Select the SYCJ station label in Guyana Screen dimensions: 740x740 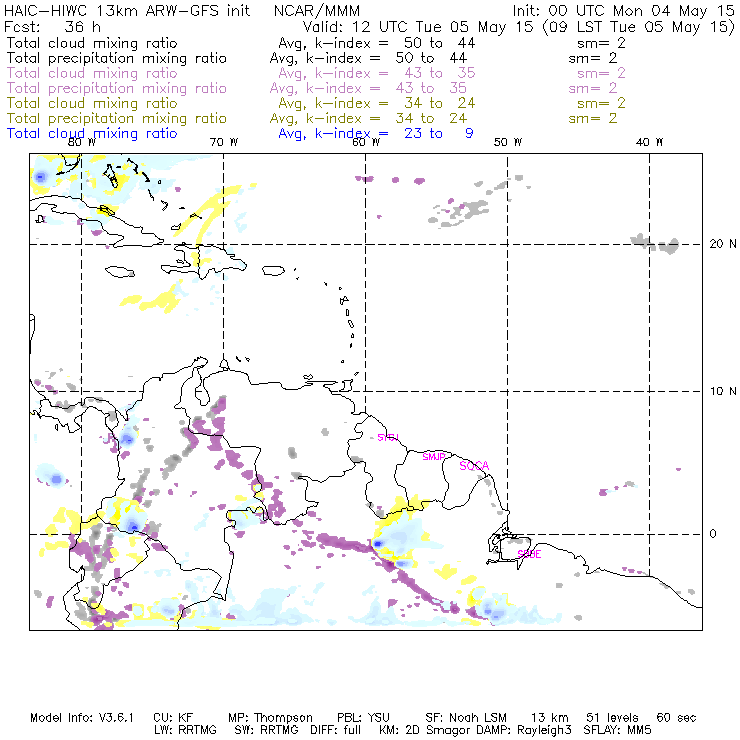(387, 437)
